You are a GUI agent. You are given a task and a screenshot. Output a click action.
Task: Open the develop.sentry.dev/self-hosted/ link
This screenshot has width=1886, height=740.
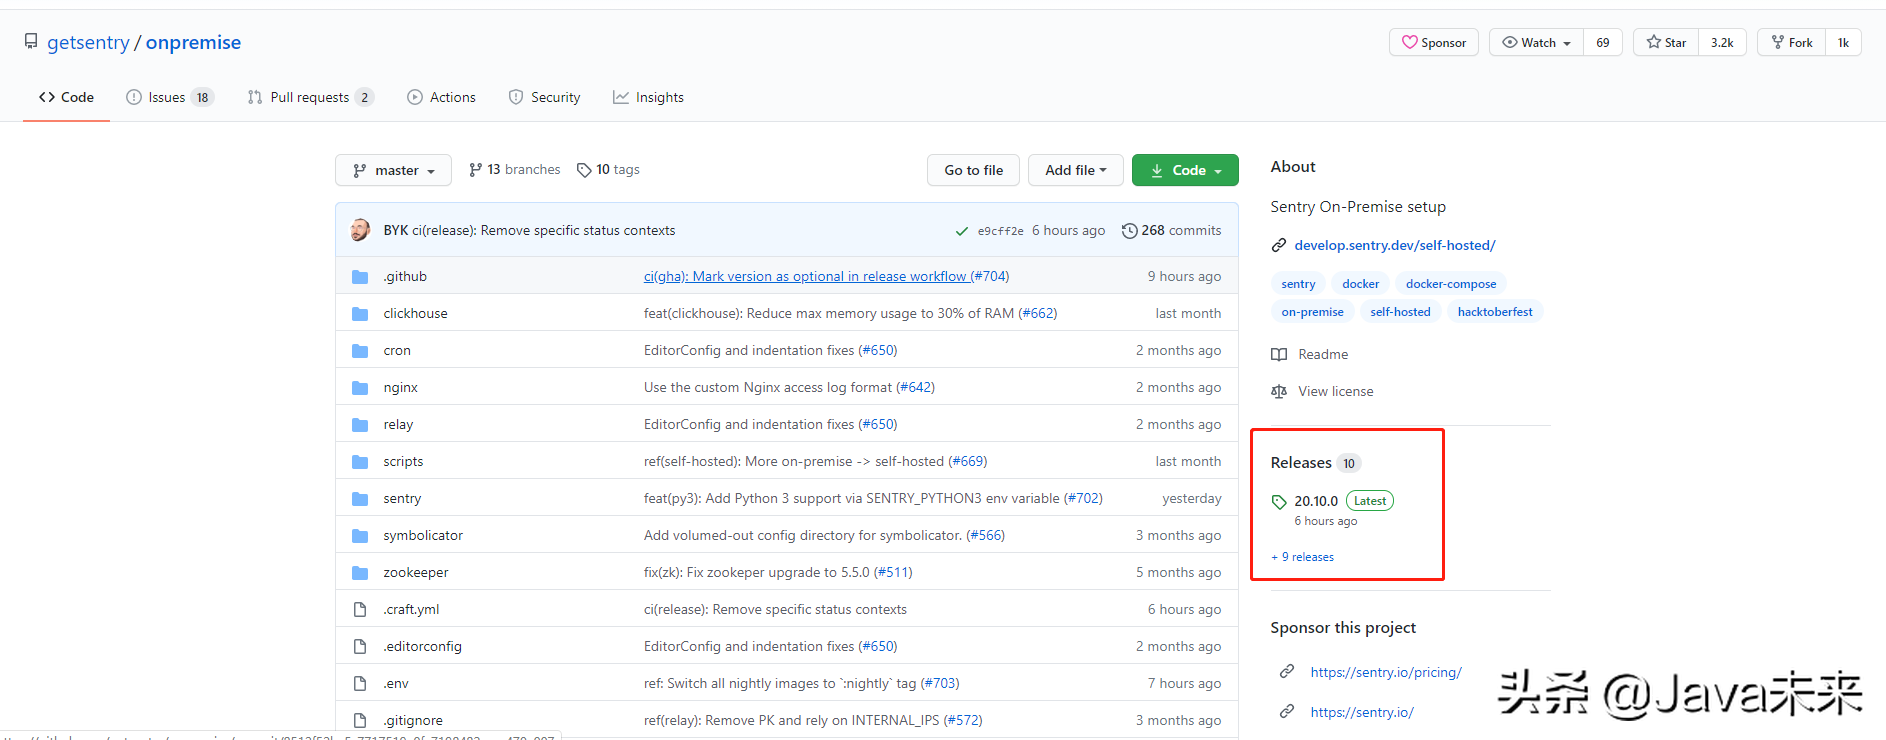pos(1394,246)
